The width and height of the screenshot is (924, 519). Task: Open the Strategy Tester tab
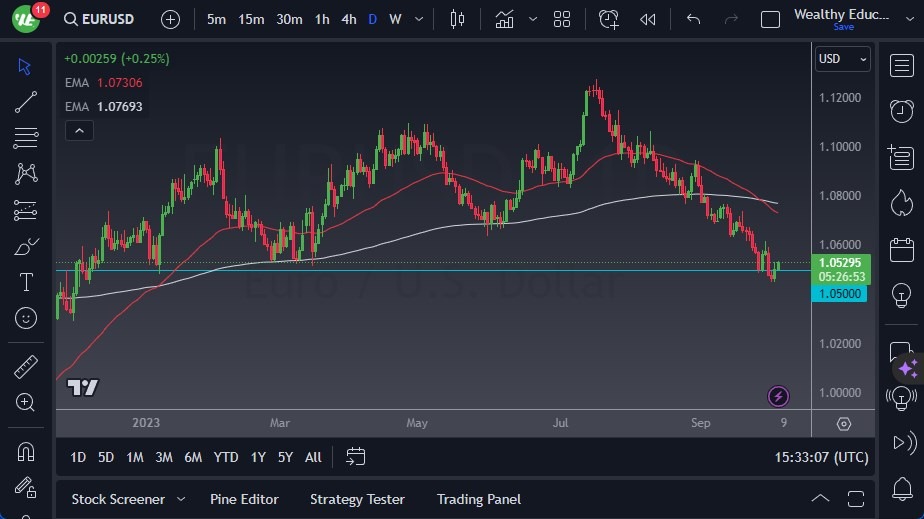(x=357, y=499)
